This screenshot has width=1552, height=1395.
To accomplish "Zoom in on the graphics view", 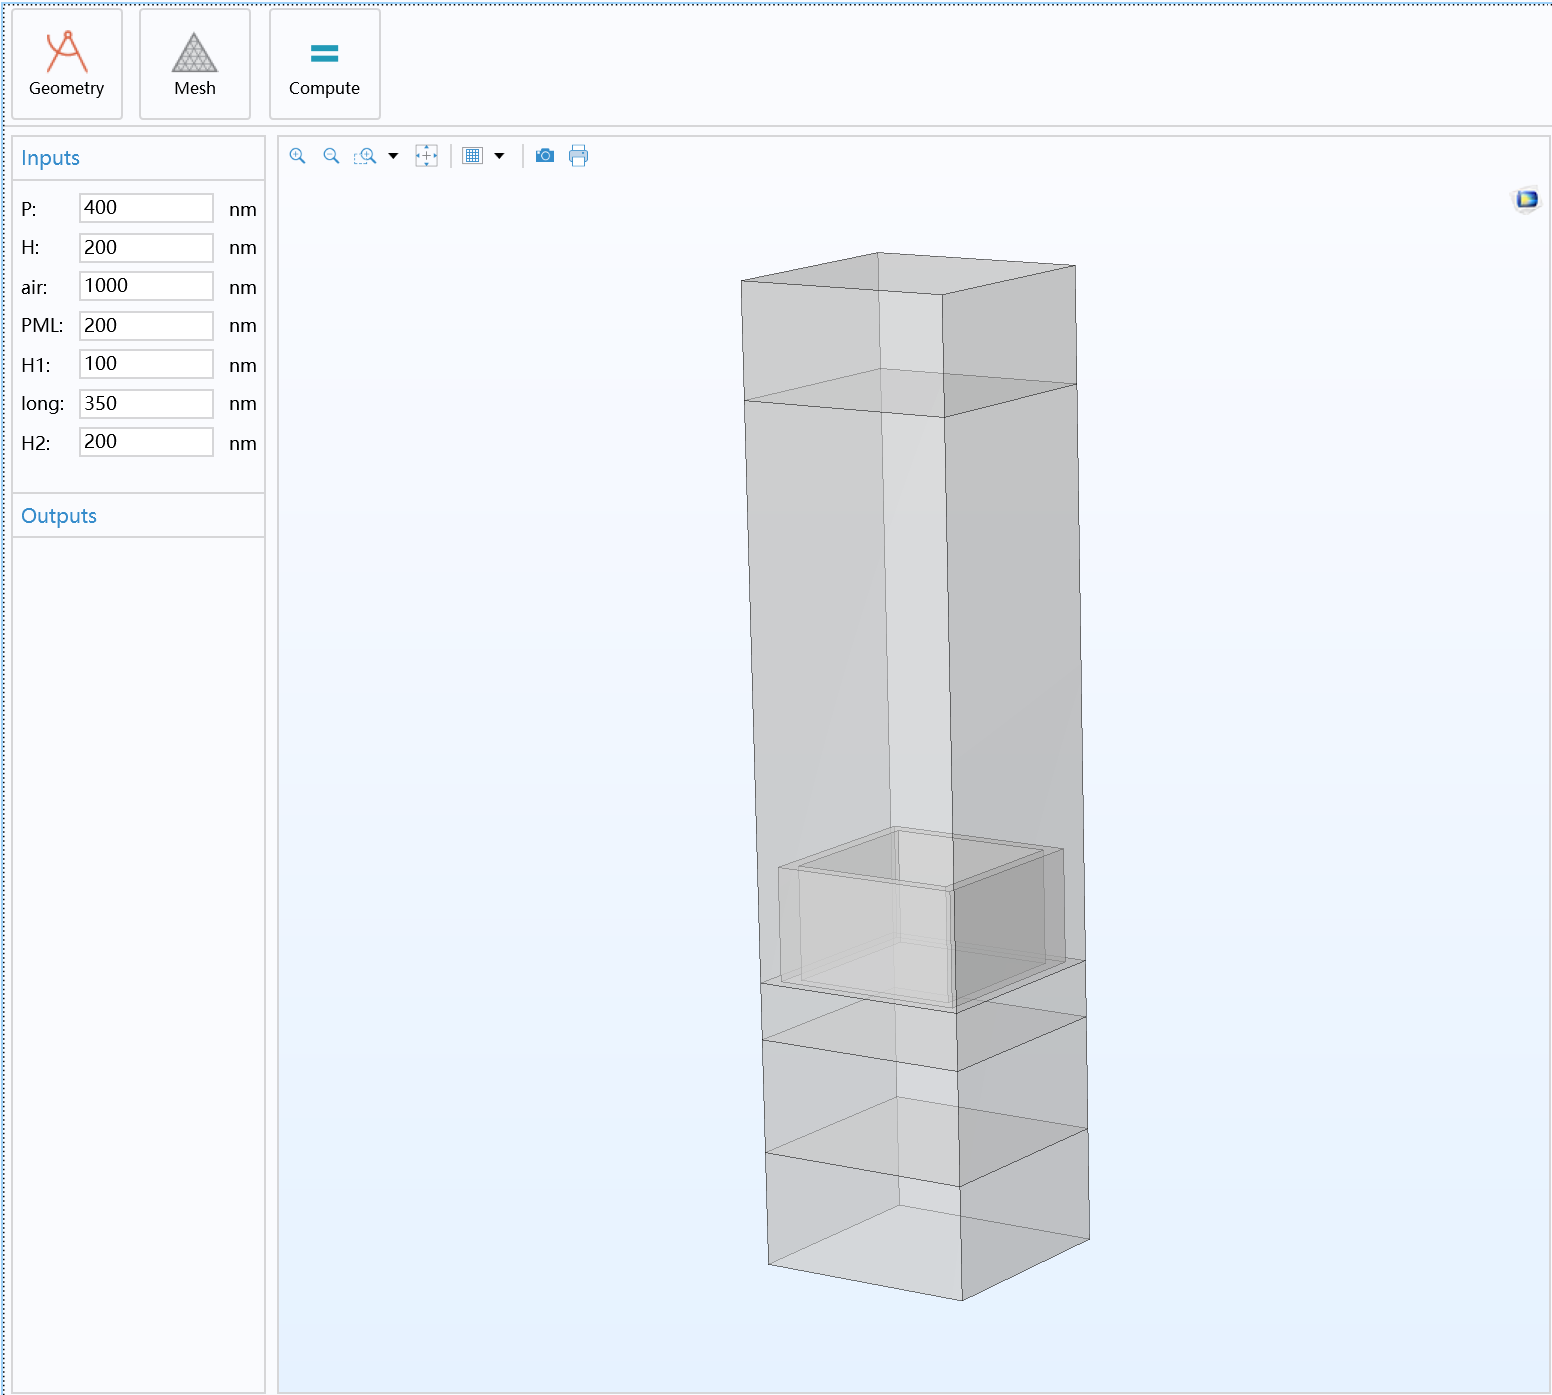I will click(297, 156).
